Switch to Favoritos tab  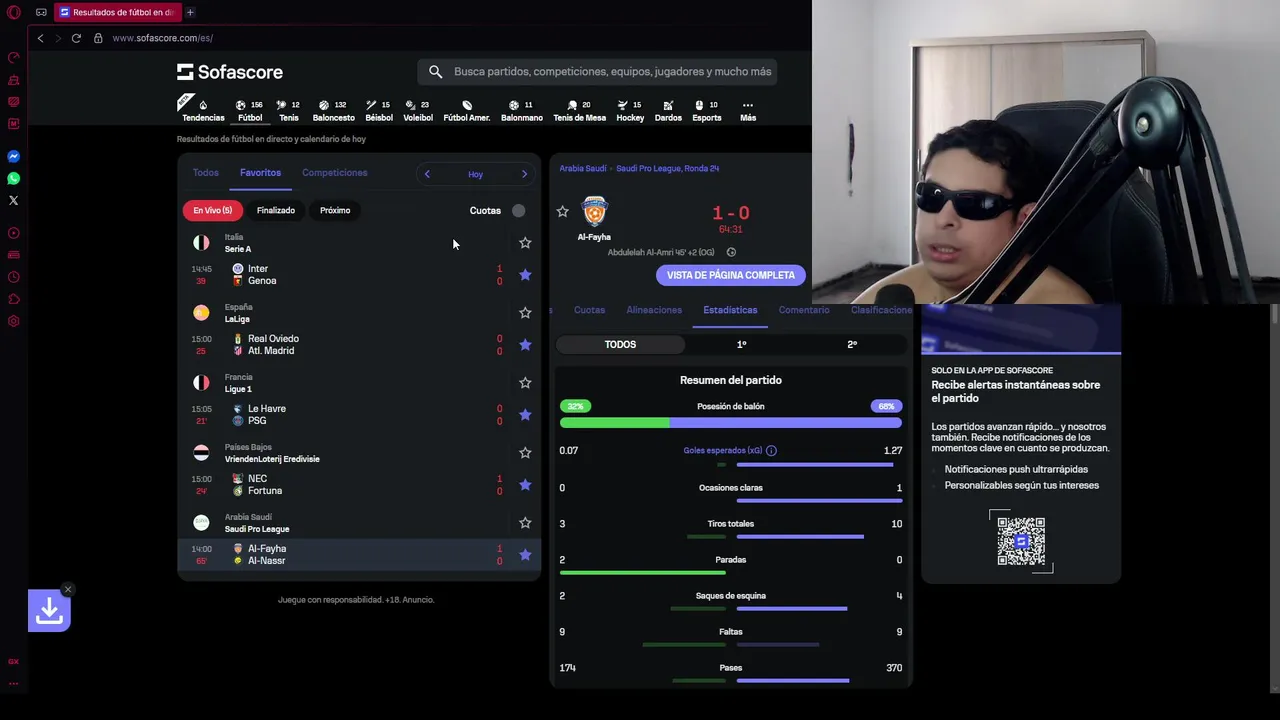pyautogui.click(x=260, y=172)
